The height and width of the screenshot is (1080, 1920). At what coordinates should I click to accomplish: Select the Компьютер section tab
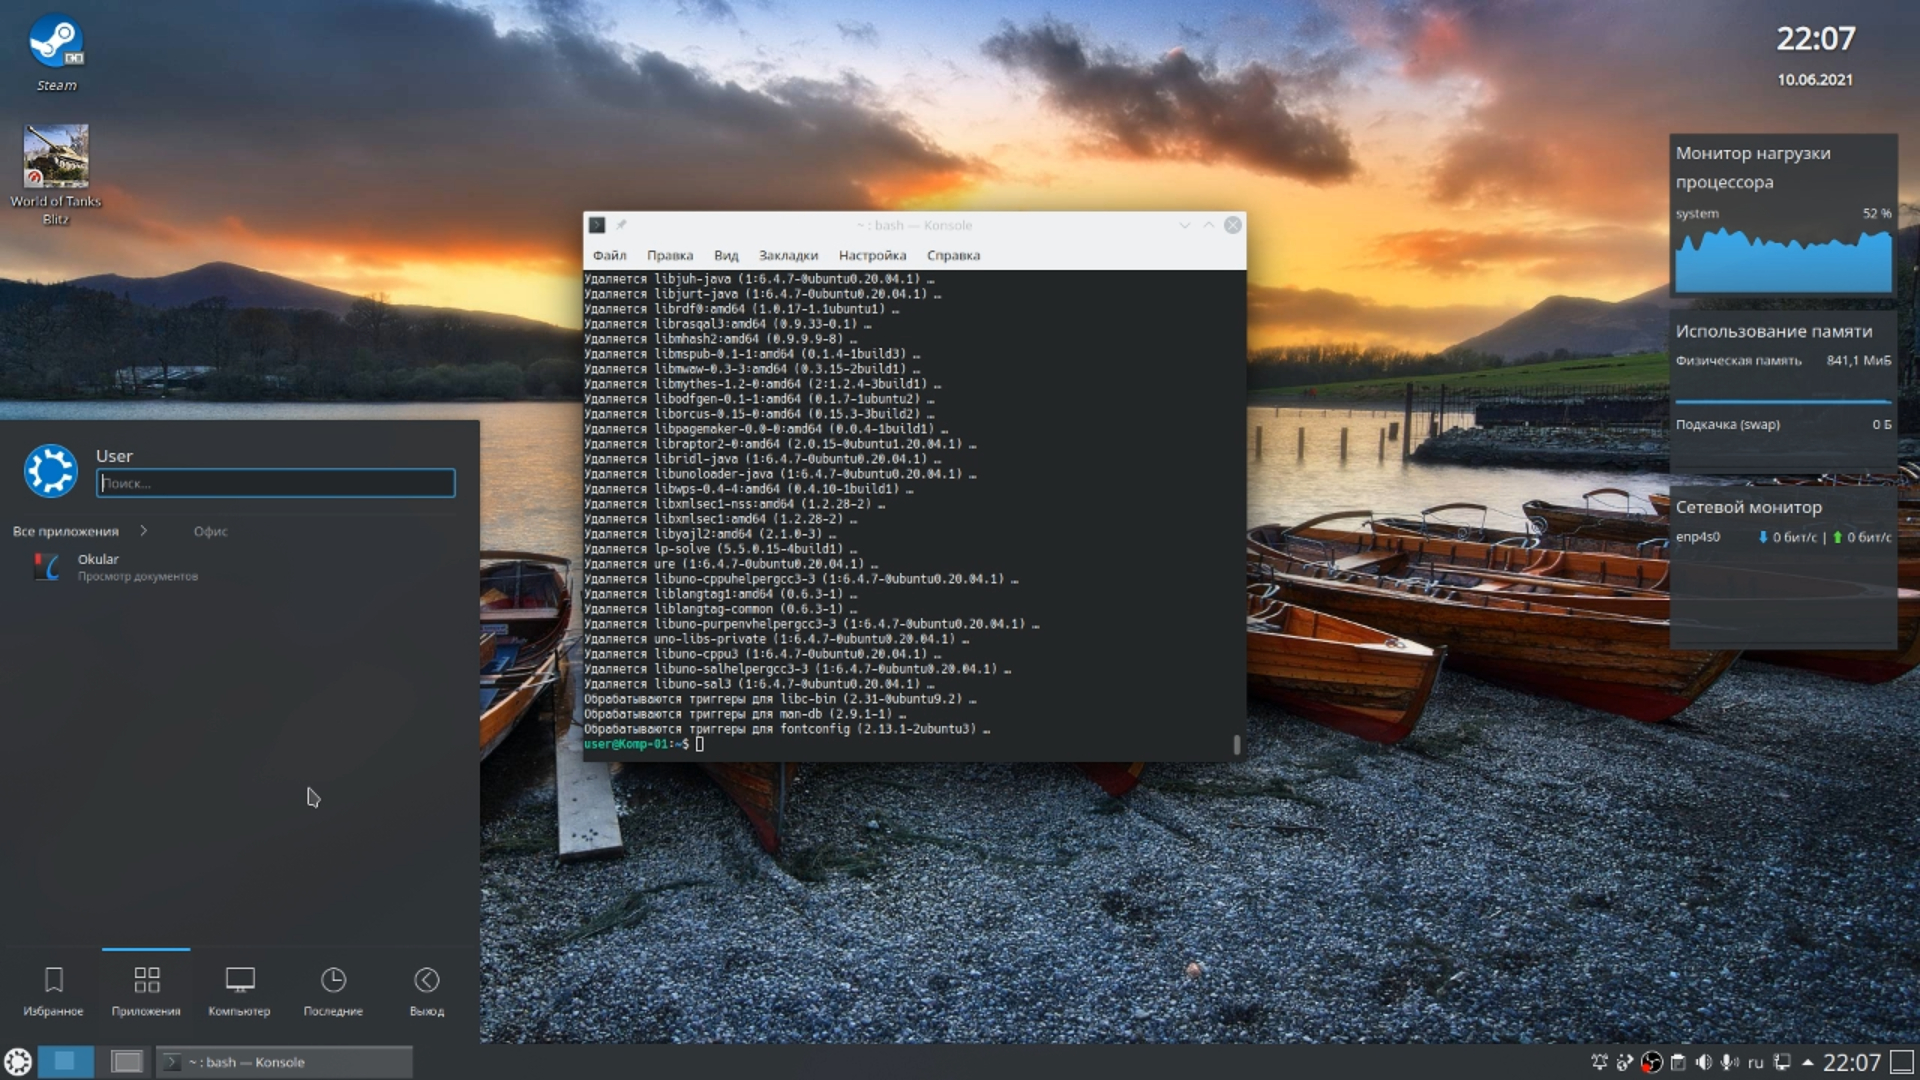point(239,989)
